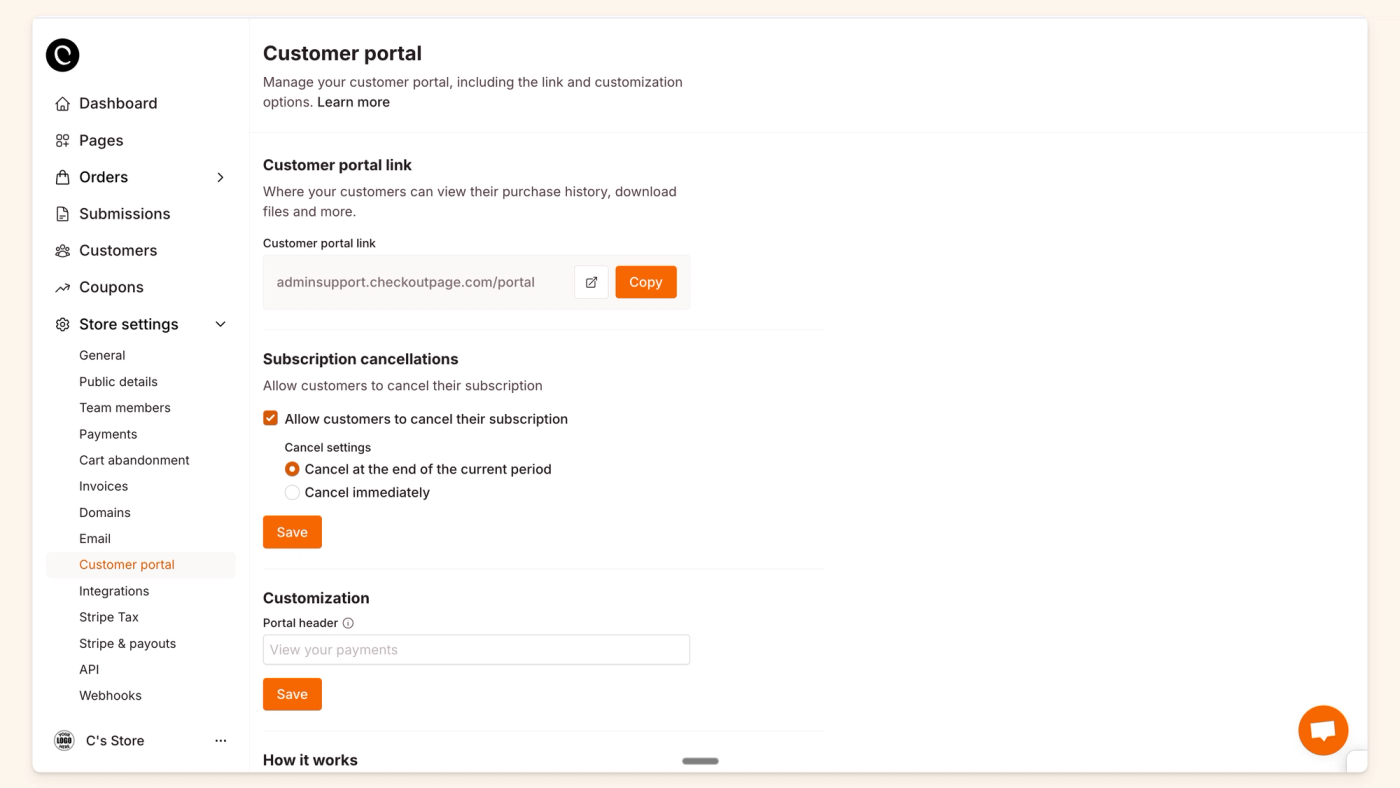This screenshot has height=788, width=1400.
Task: Click the Store settings gear icon
Action: (61, 324)
